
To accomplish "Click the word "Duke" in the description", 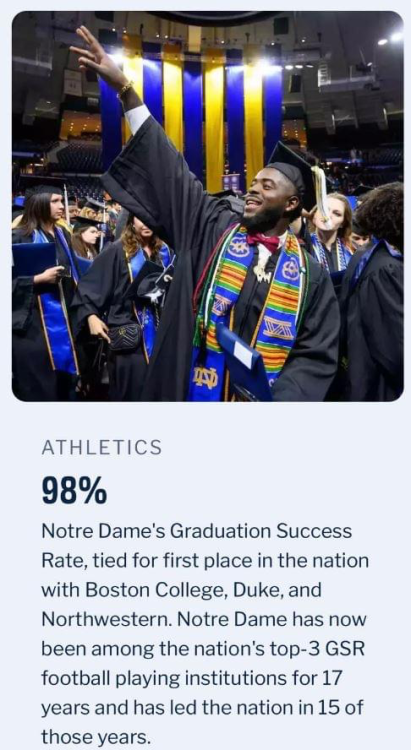I will tap(254, 590).
